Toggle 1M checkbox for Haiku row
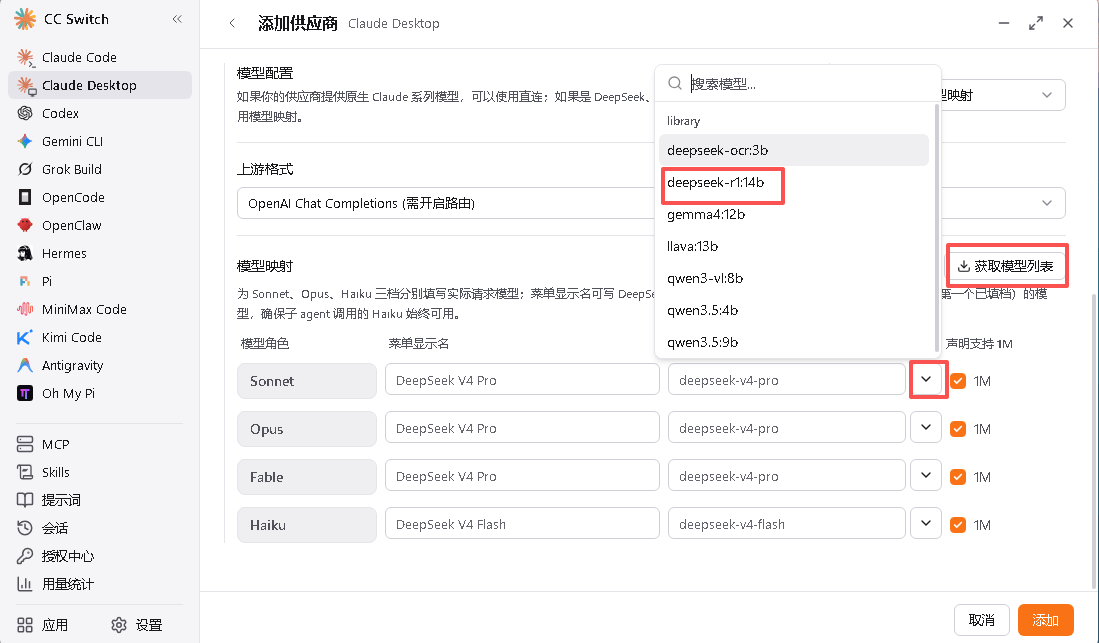This screenshot has width=1099, height=643. (x=957, y=524)
